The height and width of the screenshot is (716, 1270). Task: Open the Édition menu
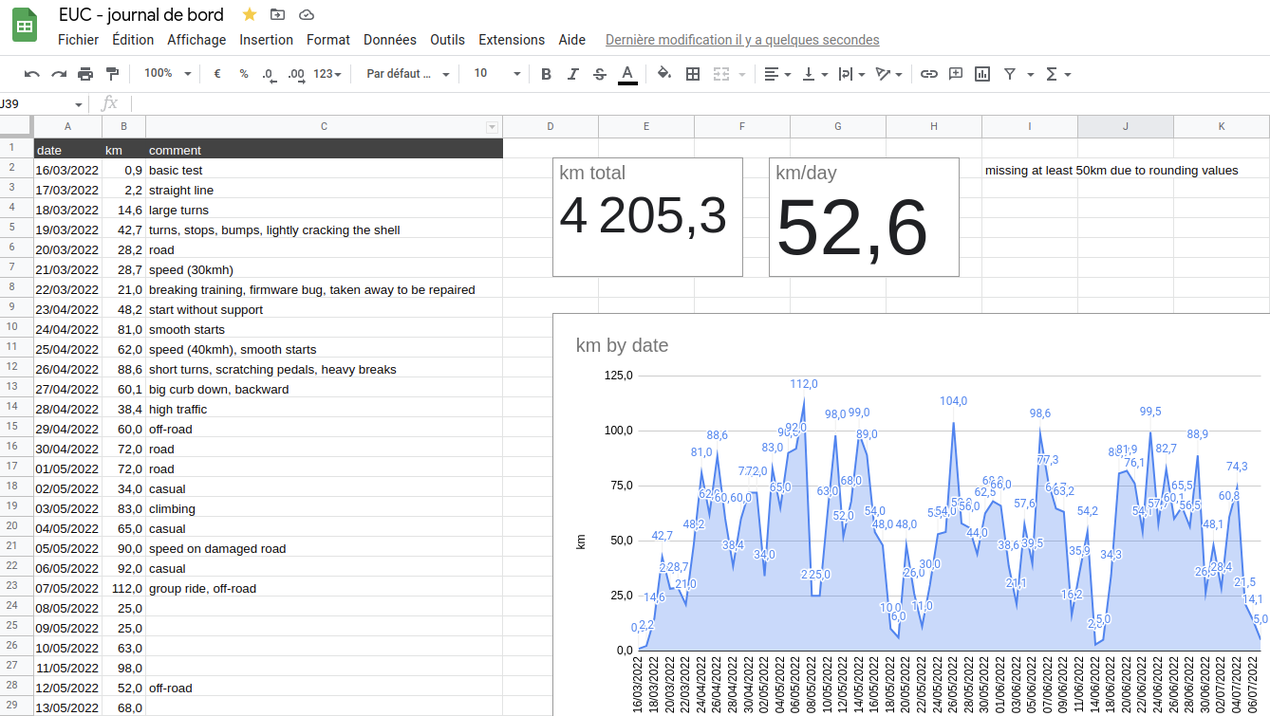(133, 40)
